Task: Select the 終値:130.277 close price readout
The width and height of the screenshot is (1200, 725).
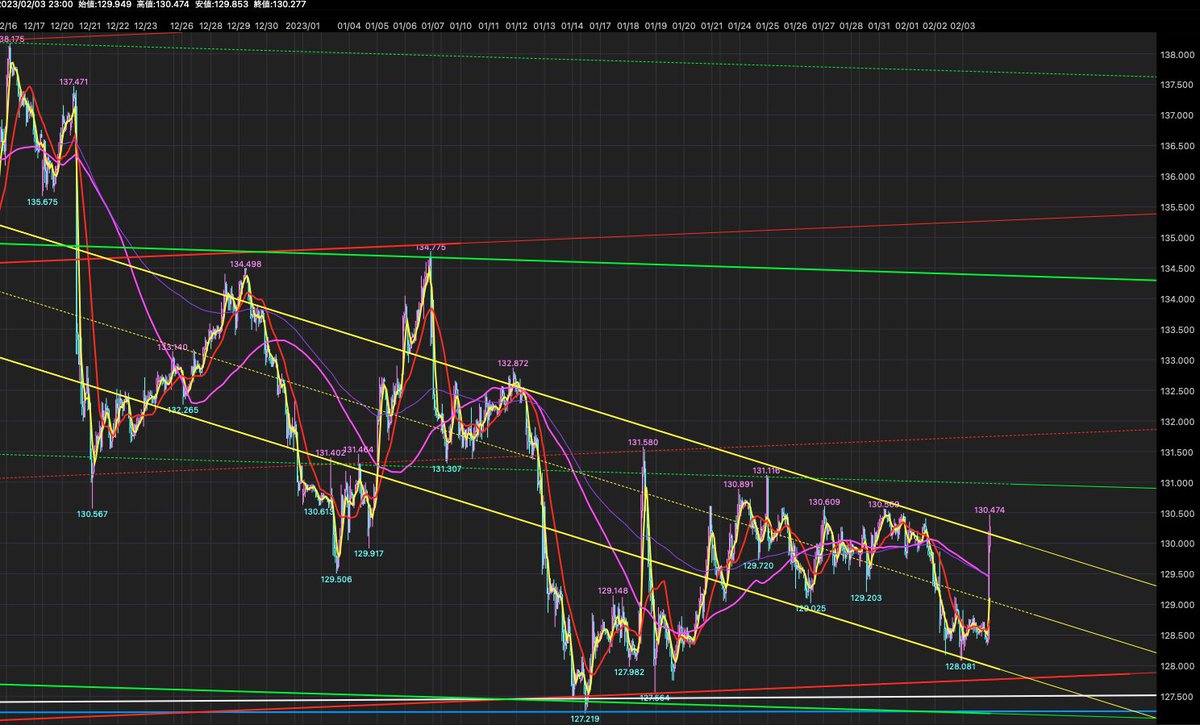Action: (281, 5)
